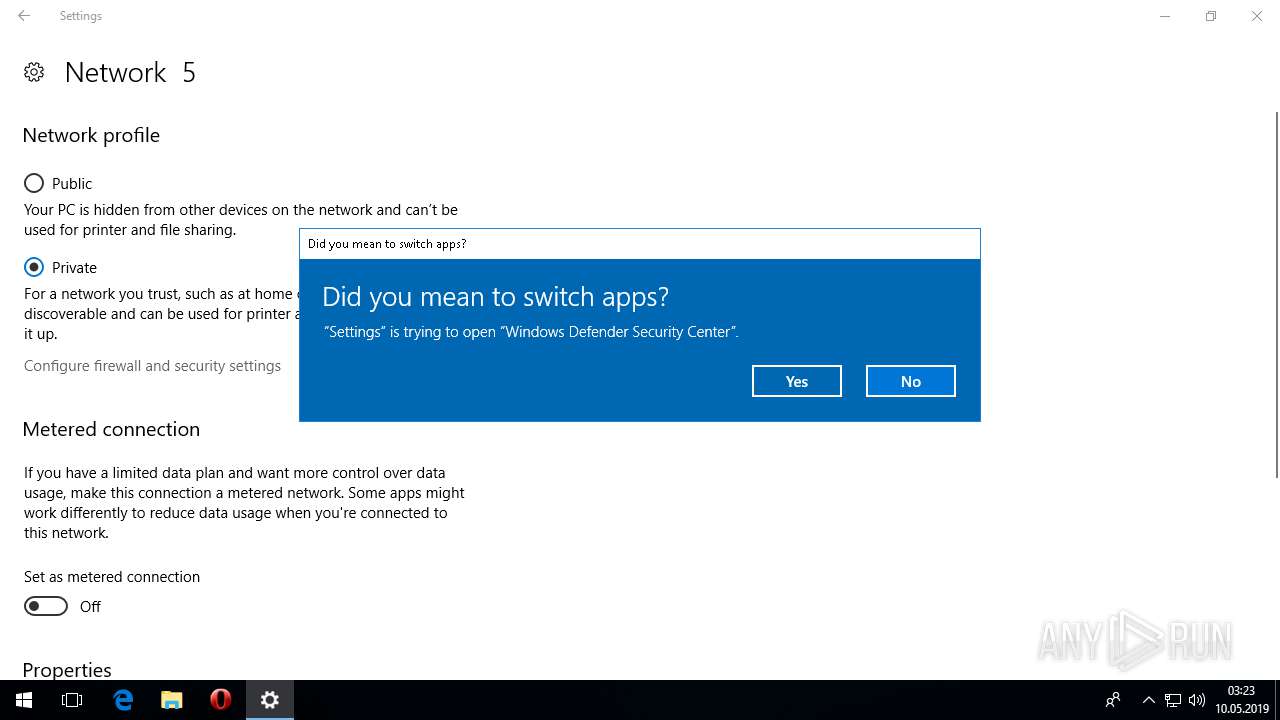
Task: Decline switching apps with No
Action: coord(911,381)
